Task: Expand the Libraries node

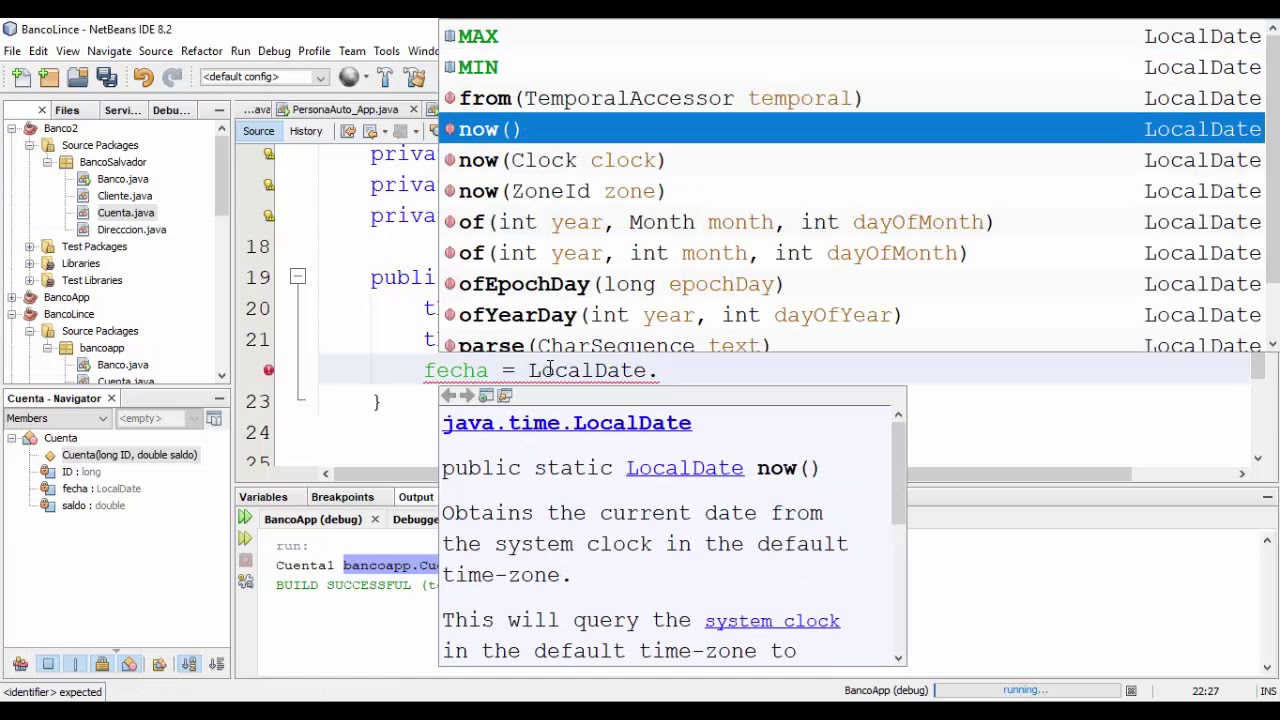Action: 29,263
